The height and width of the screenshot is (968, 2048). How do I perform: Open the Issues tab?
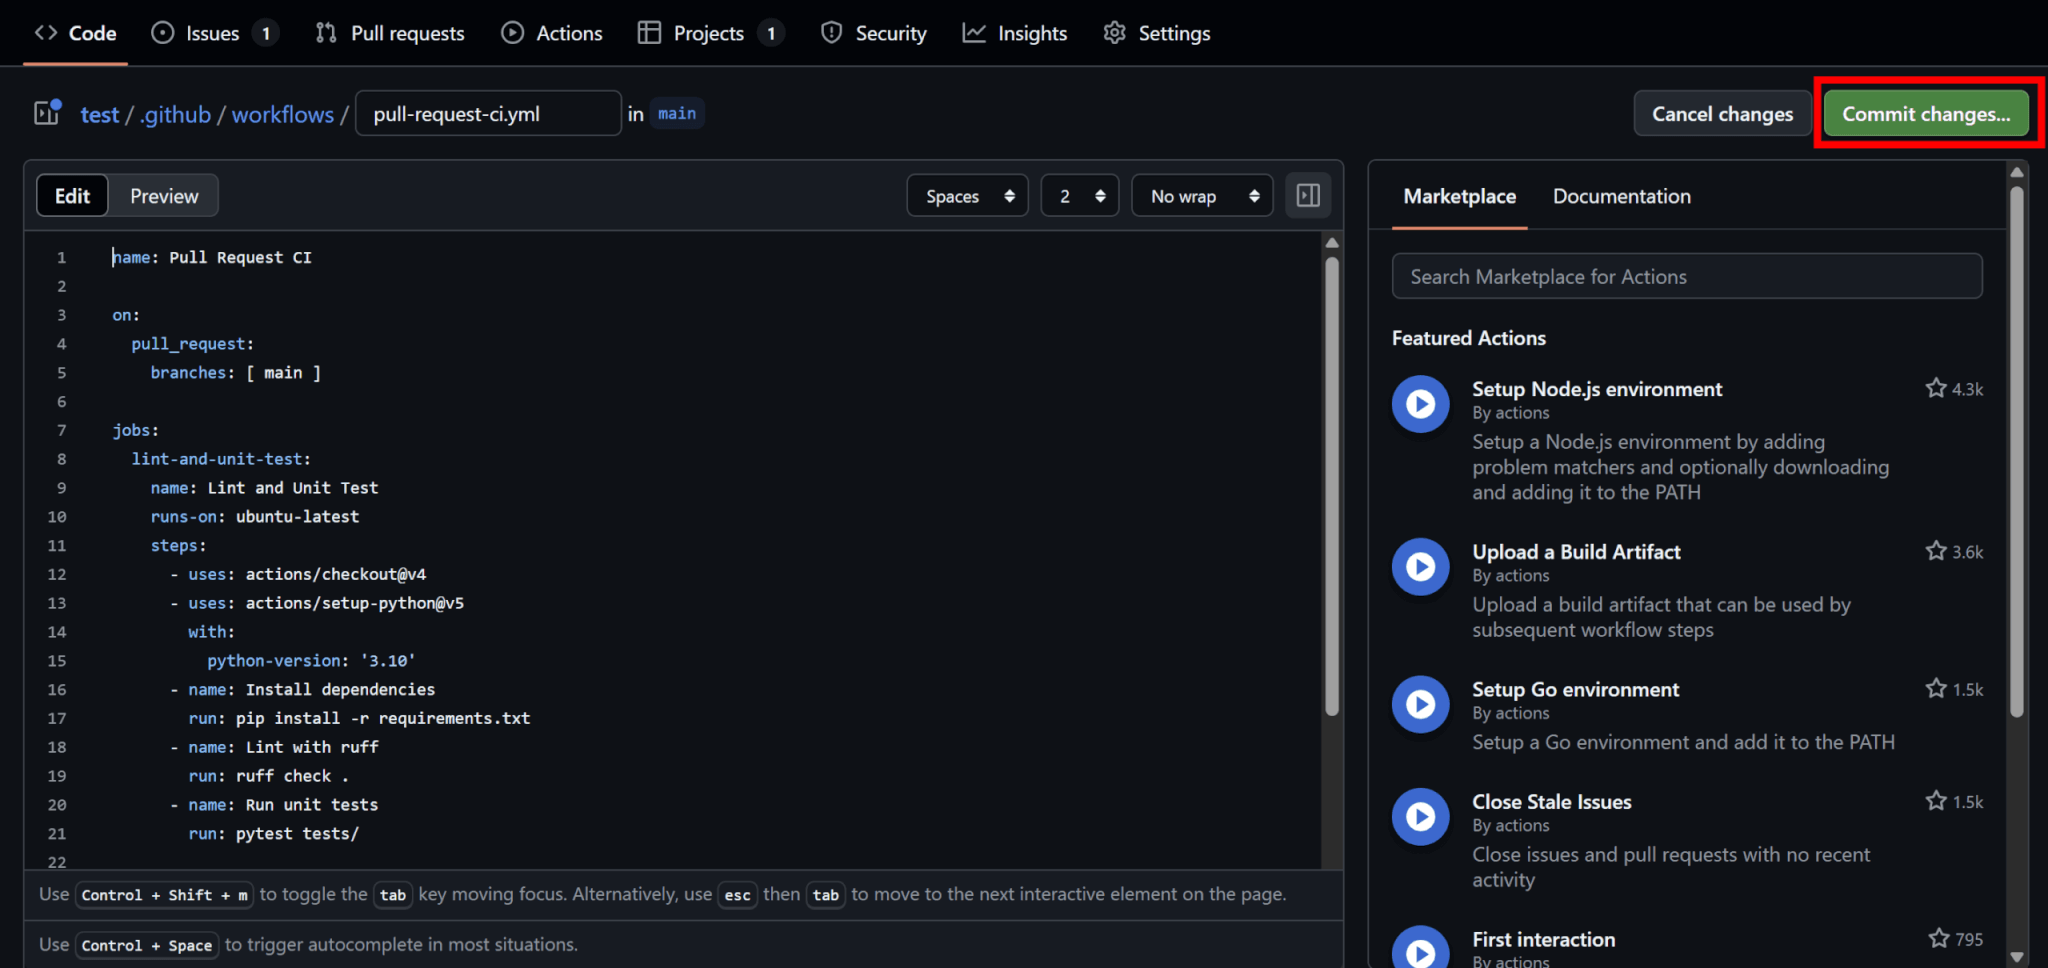(x=214, y=33)
